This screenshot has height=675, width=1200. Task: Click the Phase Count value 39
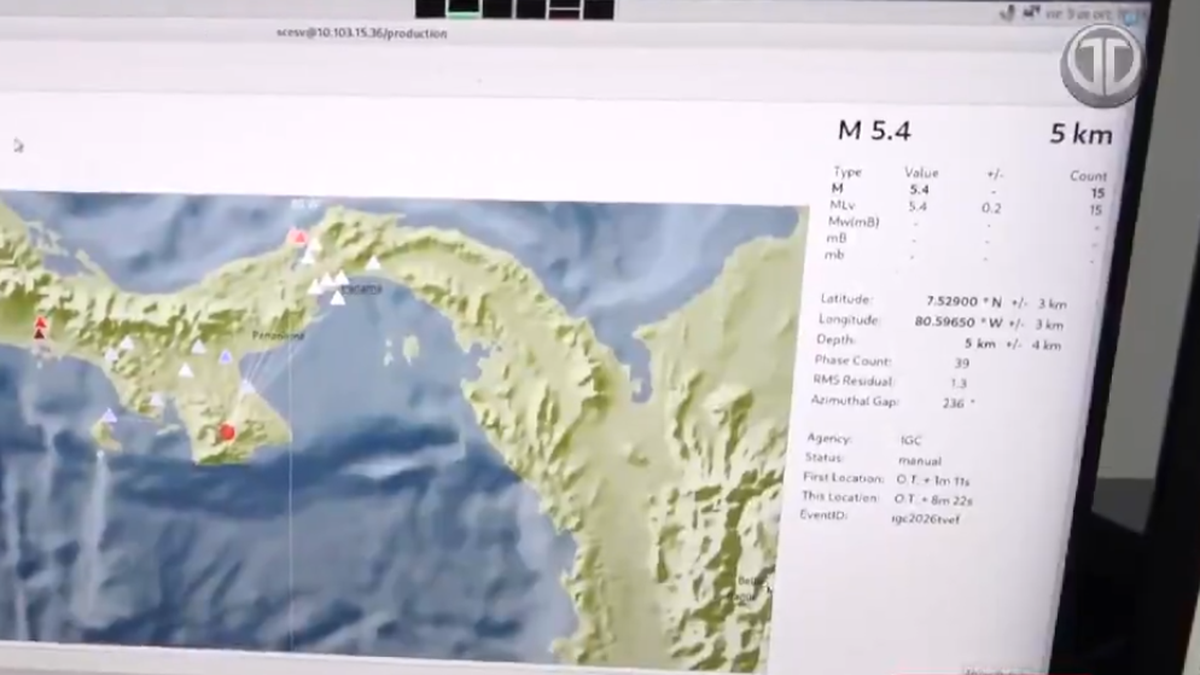pyautogui.click(x=960, y=363)
